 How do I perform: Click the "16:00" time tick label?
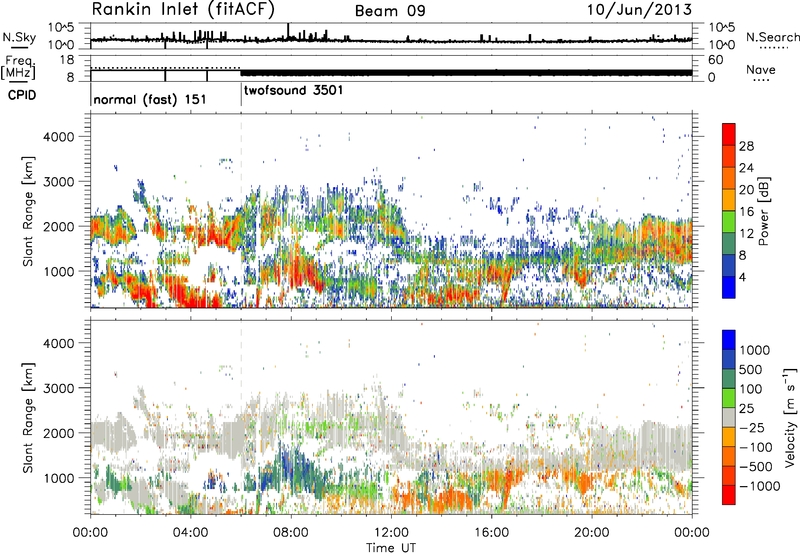click(491, 533)
